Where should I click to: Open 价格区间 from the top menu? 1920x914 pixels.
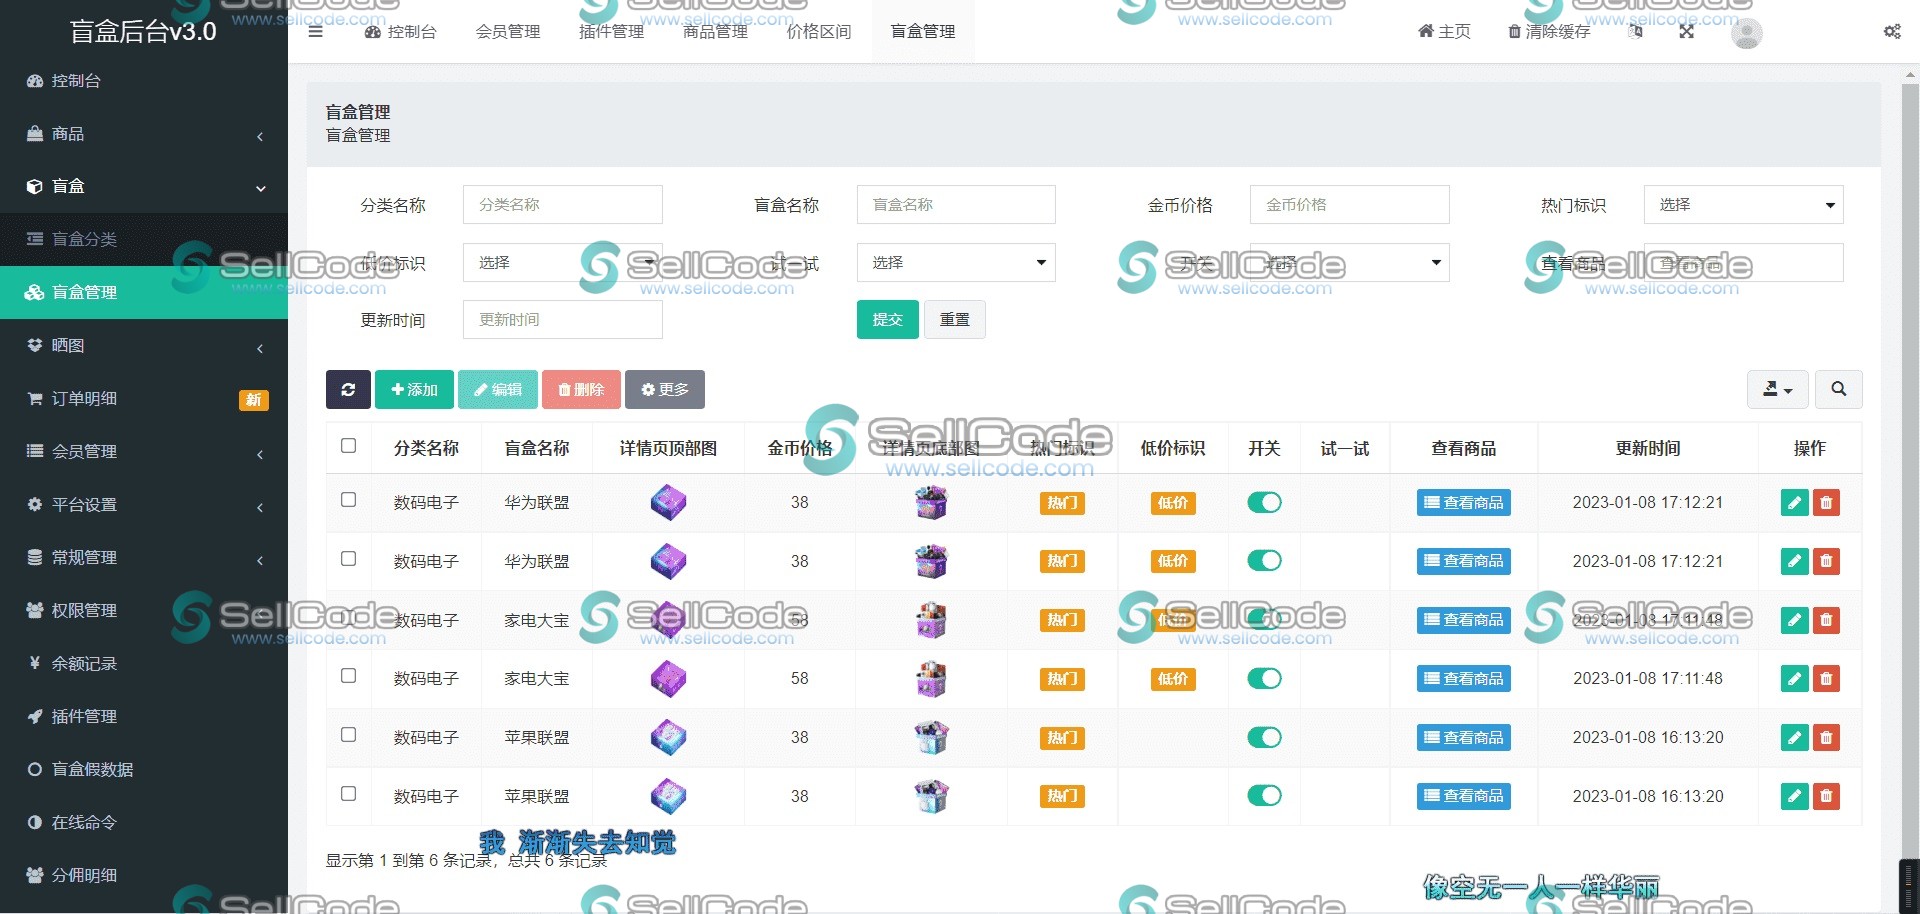(x=818, y=31)
